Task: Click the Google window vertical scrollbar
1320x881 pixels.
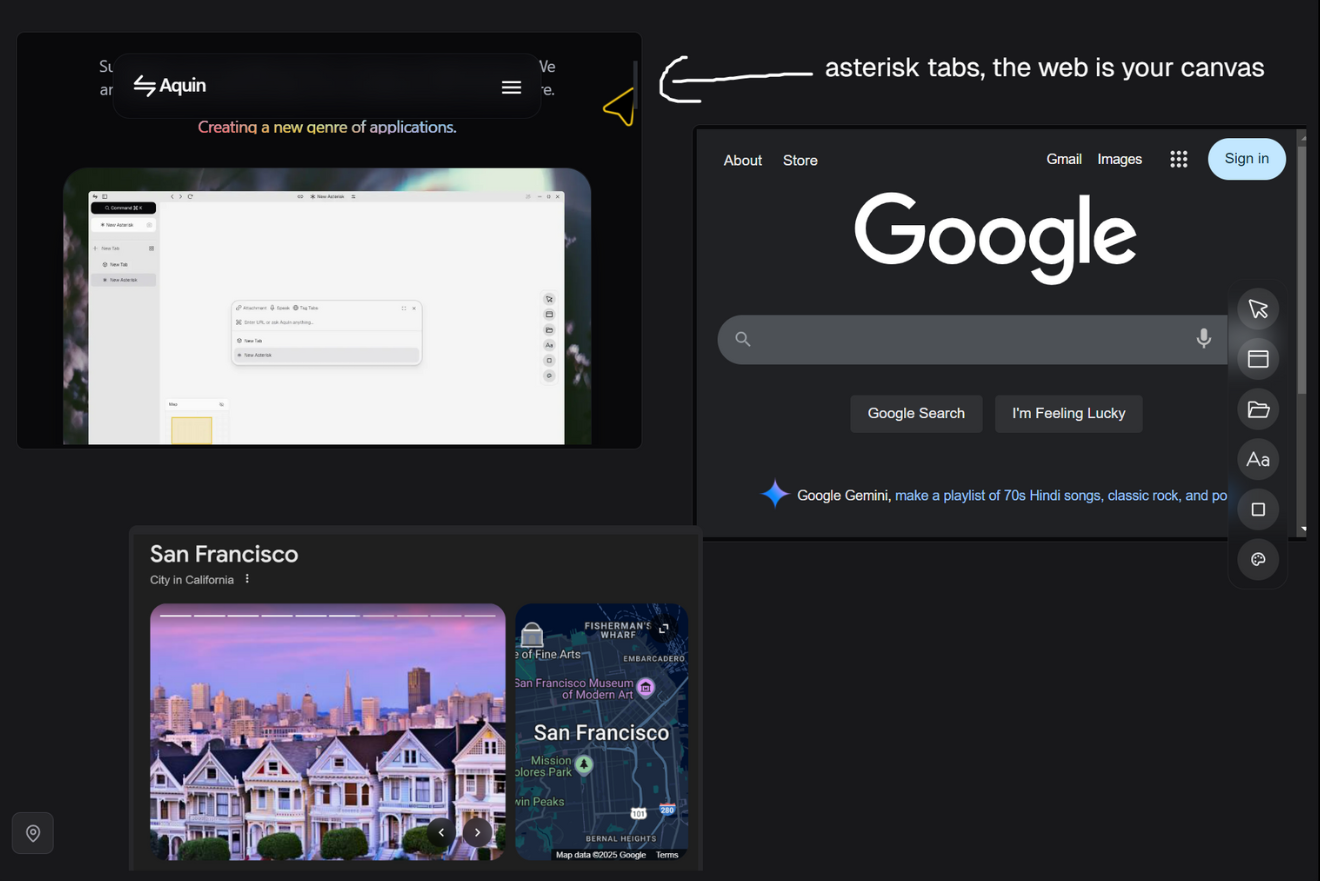Action: click(1301, 270)
